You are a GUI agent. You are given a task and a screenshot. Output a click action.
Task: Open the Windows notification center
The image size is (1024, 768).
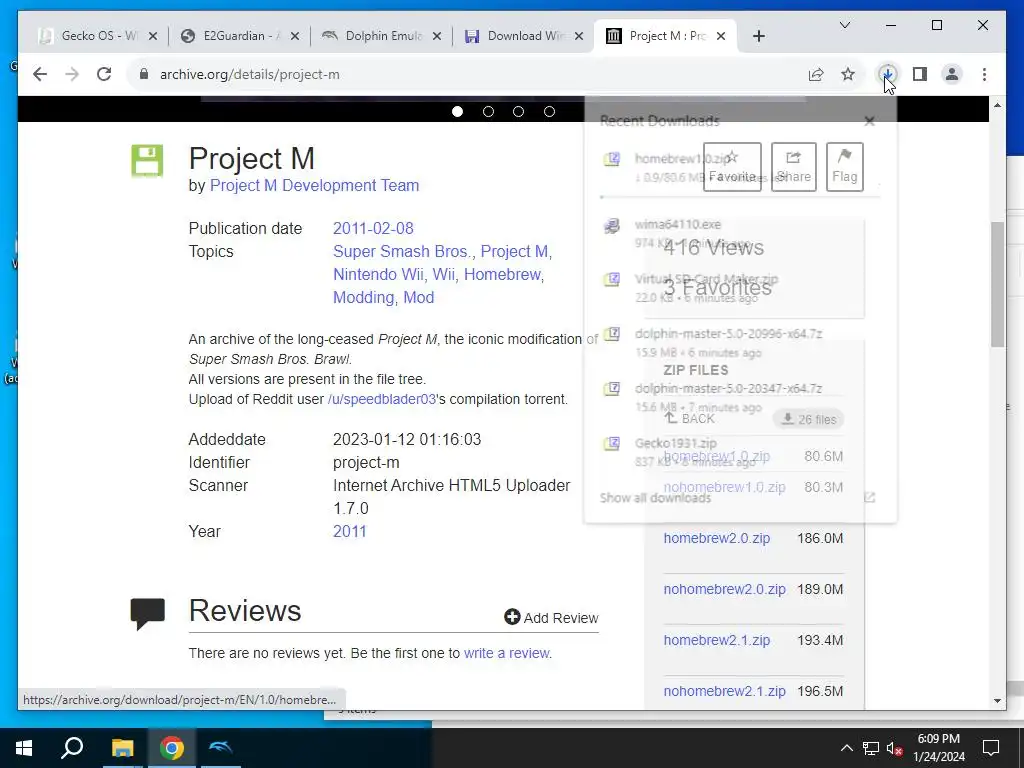991,748
